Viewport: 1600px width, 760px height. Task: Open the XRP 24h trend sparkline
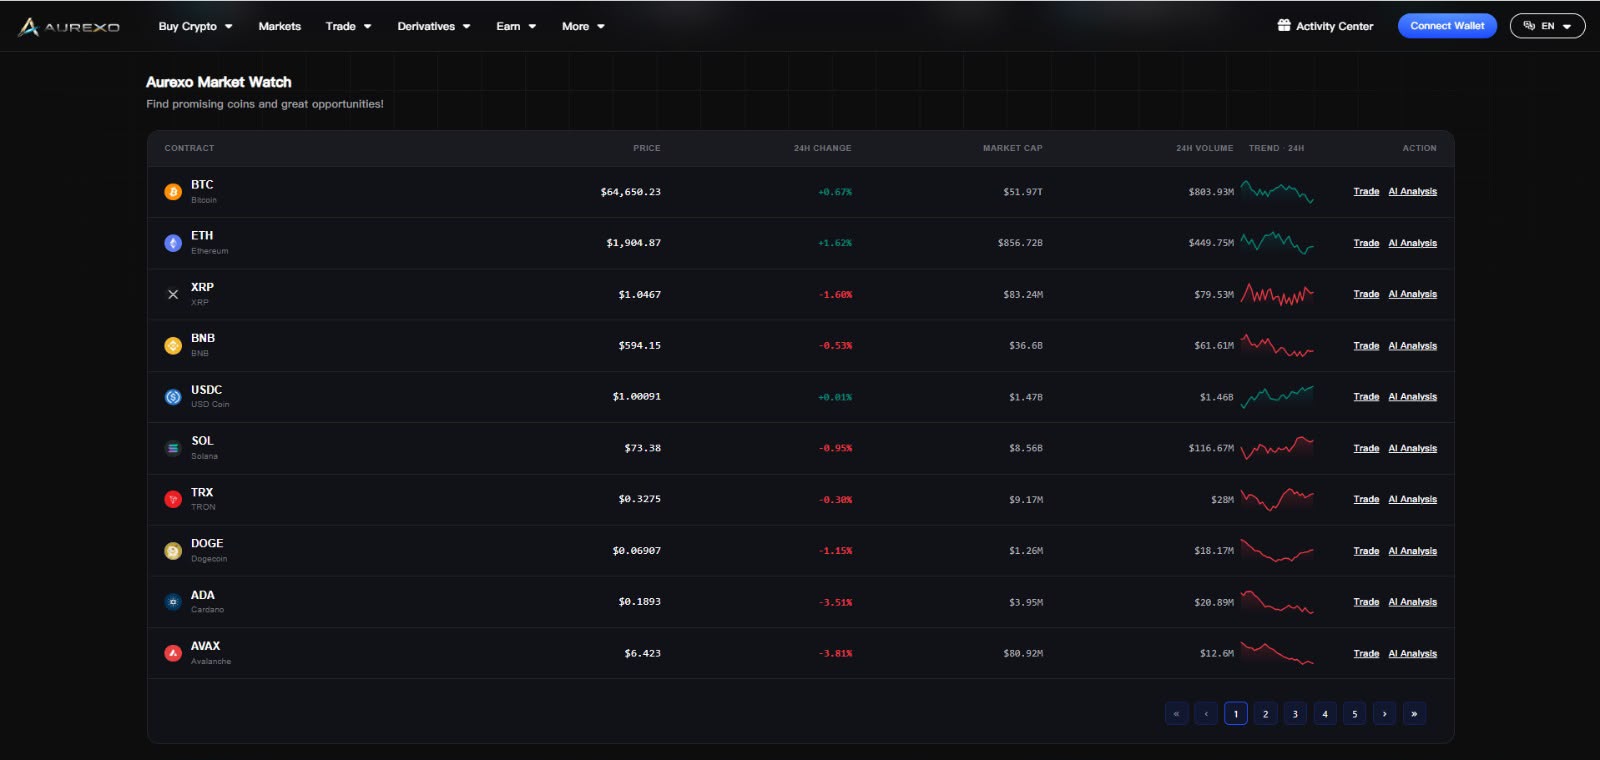pyautogui.click(x=1277, y=294)
